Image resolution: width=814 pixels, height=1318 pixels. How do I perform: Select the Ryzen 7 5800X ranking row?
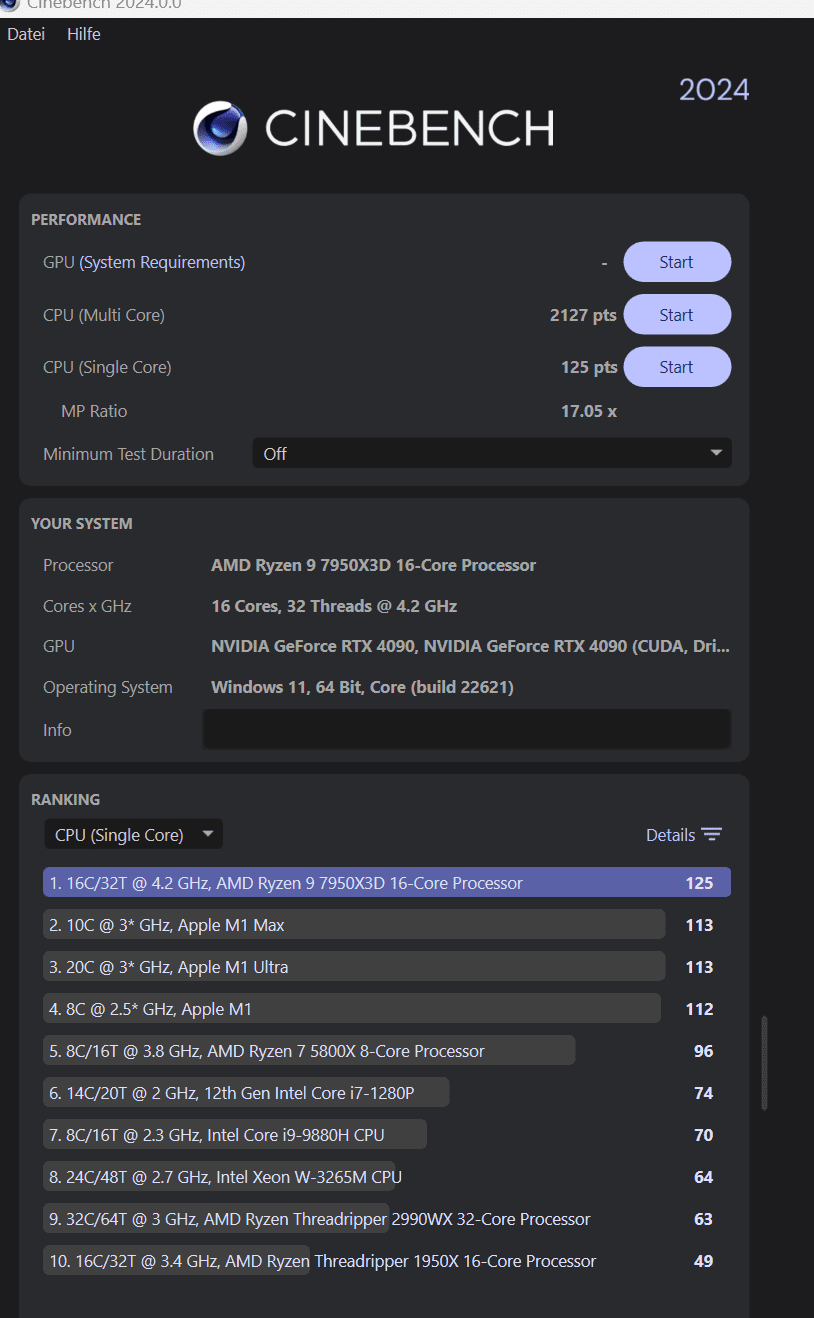387,1051
